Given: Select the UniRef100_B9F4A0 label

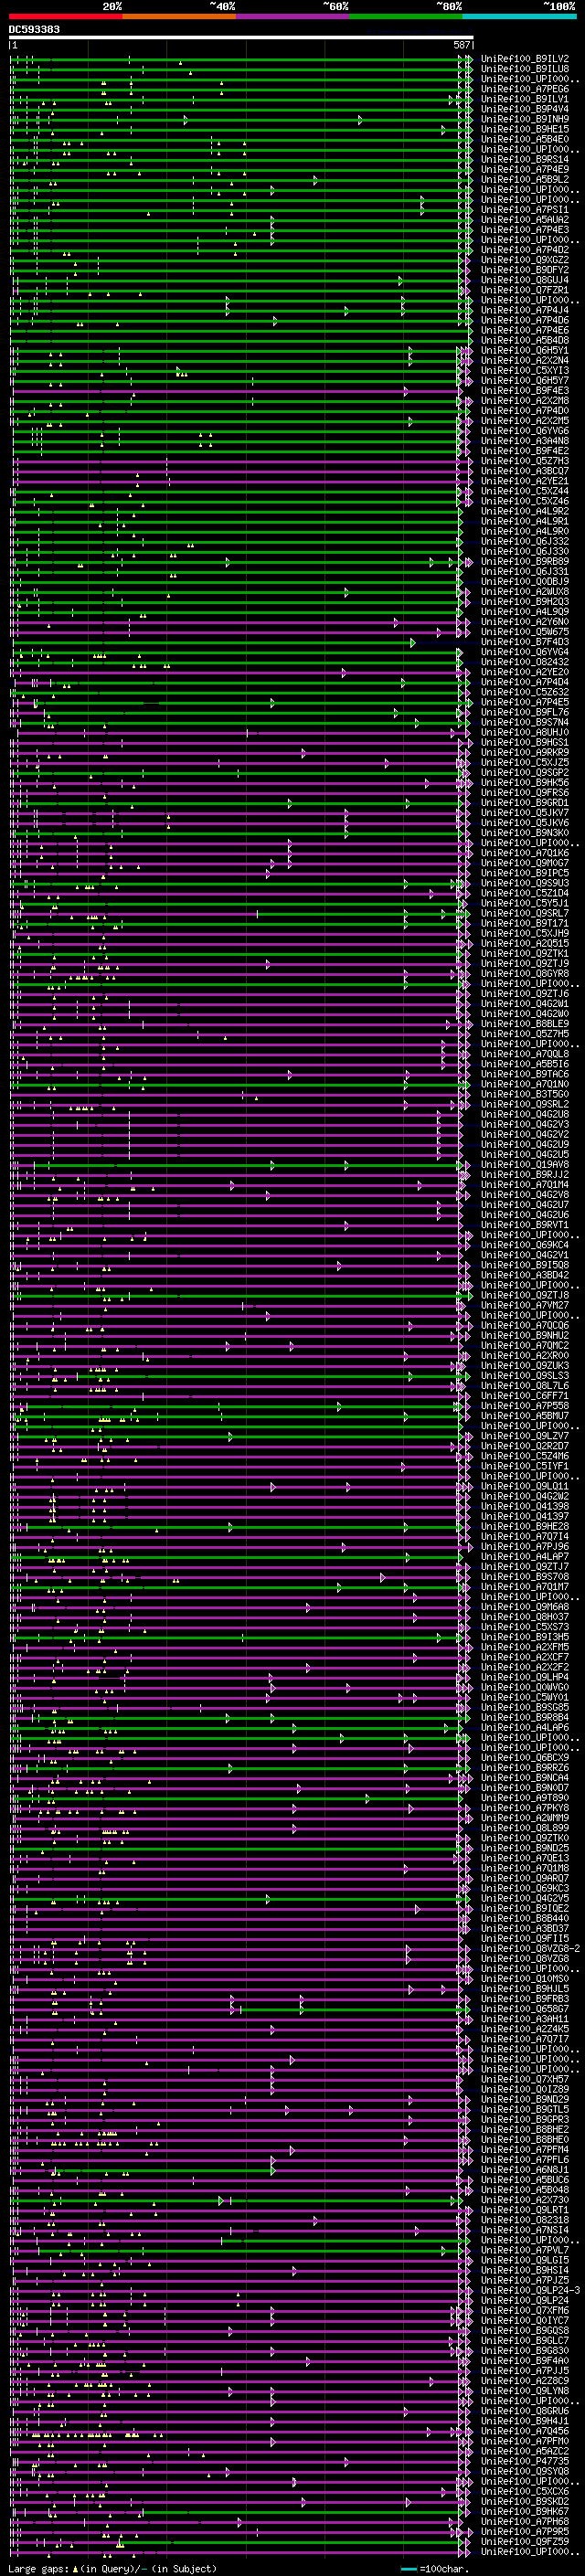Looking at the screenshot, I should click(x=525, y=2360).
